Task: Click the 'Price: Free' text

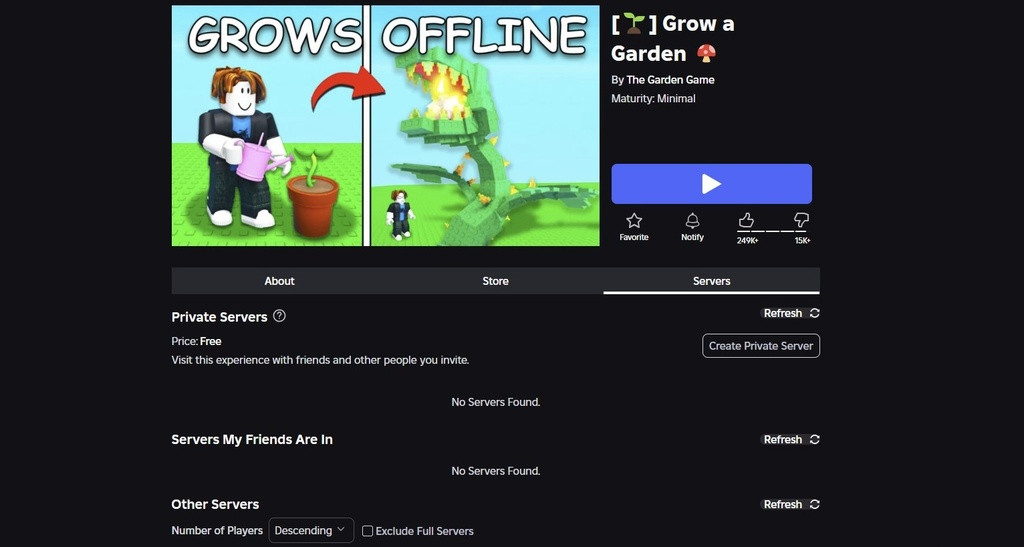Action: [197, 341]
